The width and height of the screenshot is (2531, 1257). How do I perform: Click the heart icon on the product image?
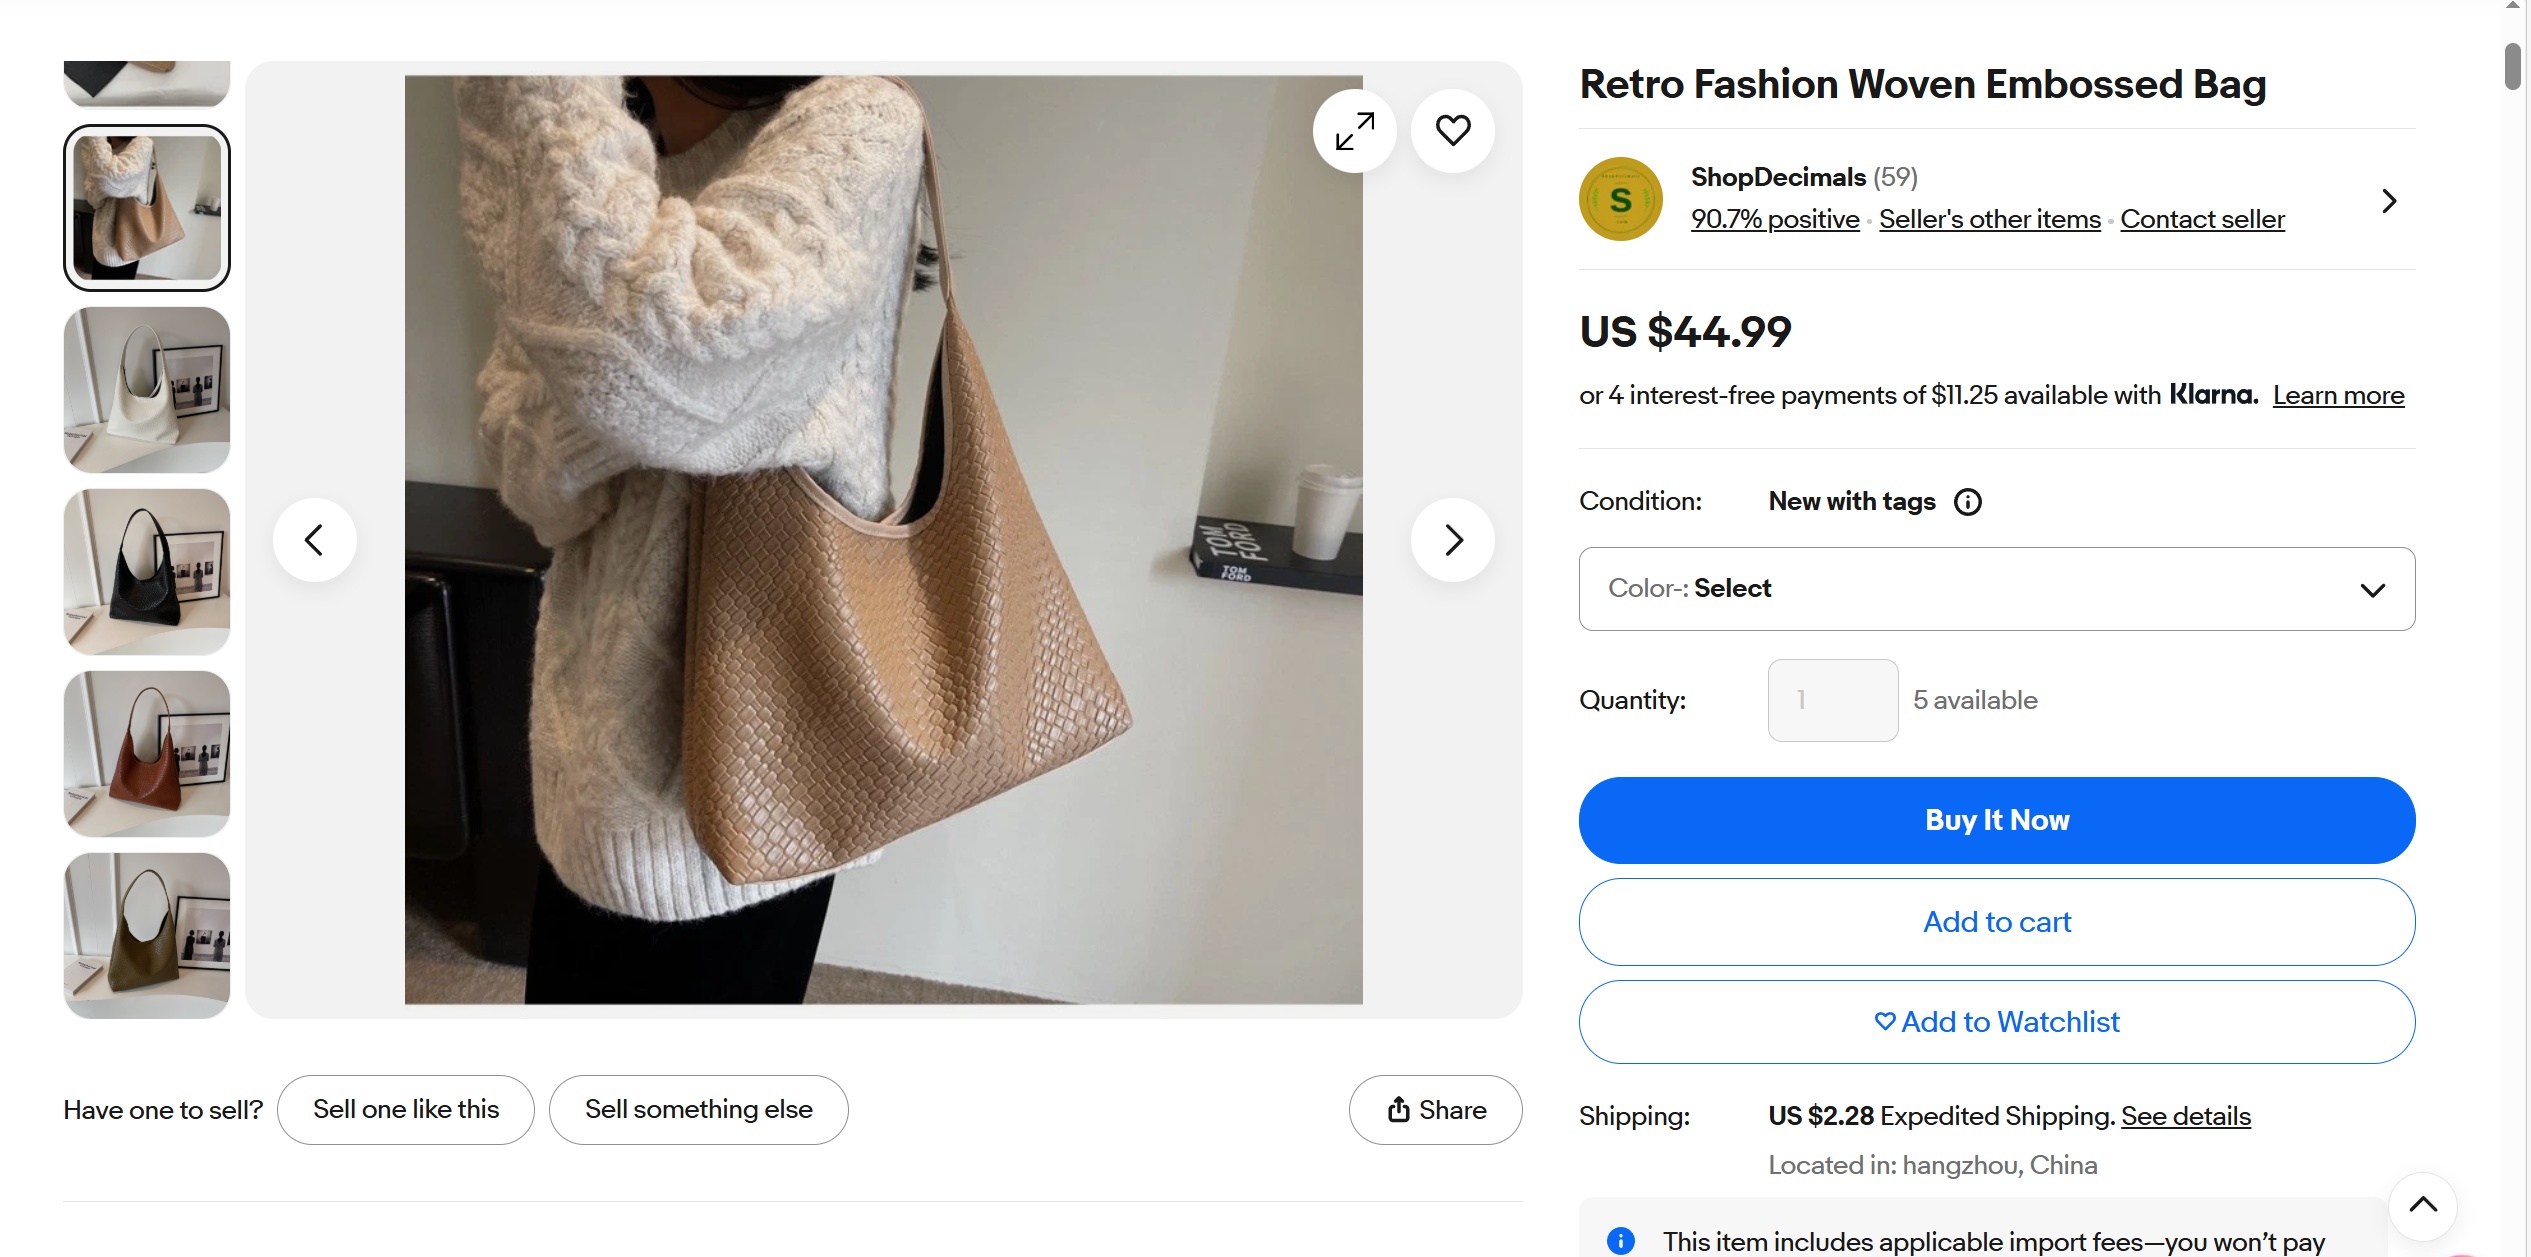pyautogui.click(x=1453, y=131)
